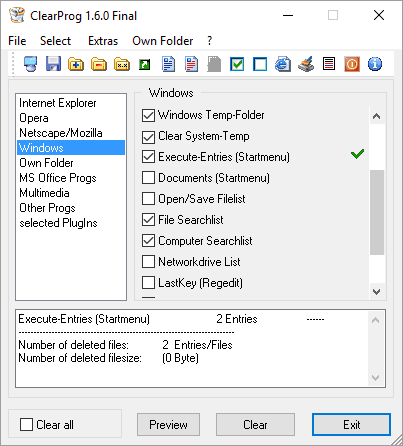Click the remove folder minus icon

99,64
